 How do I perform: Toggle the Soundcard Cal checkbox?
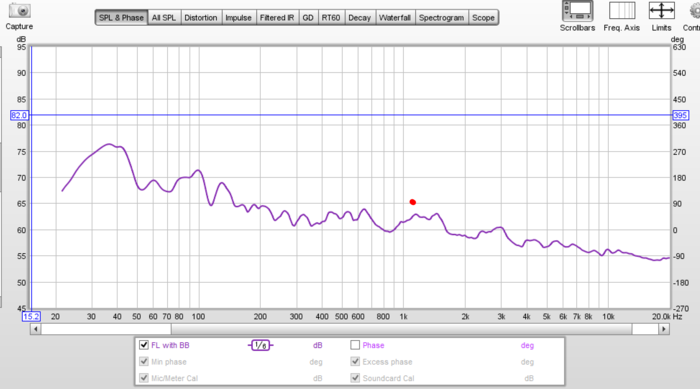355,378
